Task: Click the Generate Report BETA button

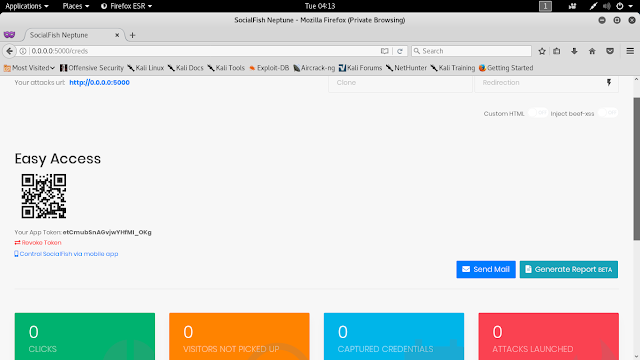Action: coord(569,269)
